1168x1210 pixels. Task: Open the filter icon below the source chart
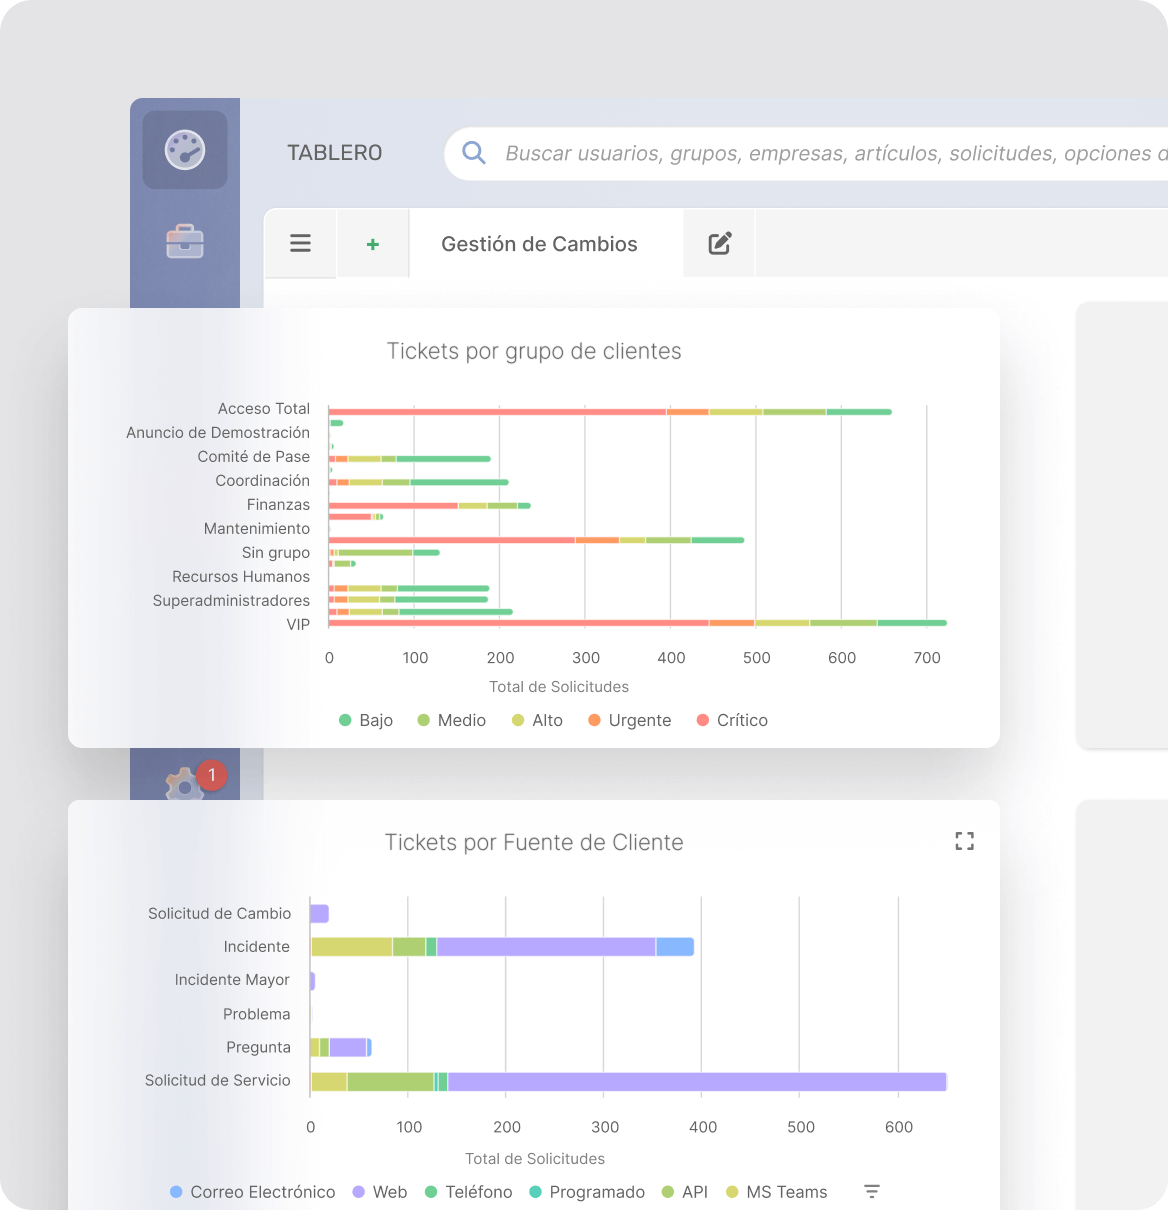click(871, 1192)
